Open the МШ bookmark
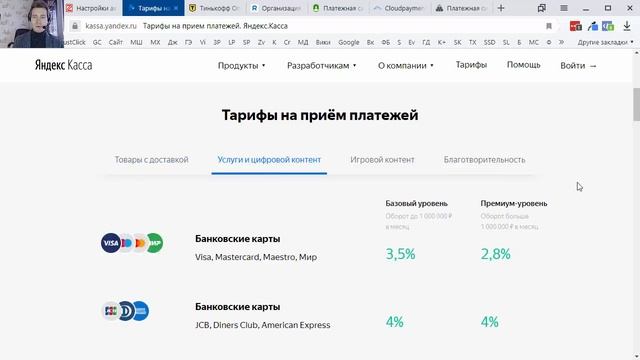Screen dimensions: 640x360 pyautogui.click(x=136, y=42)
